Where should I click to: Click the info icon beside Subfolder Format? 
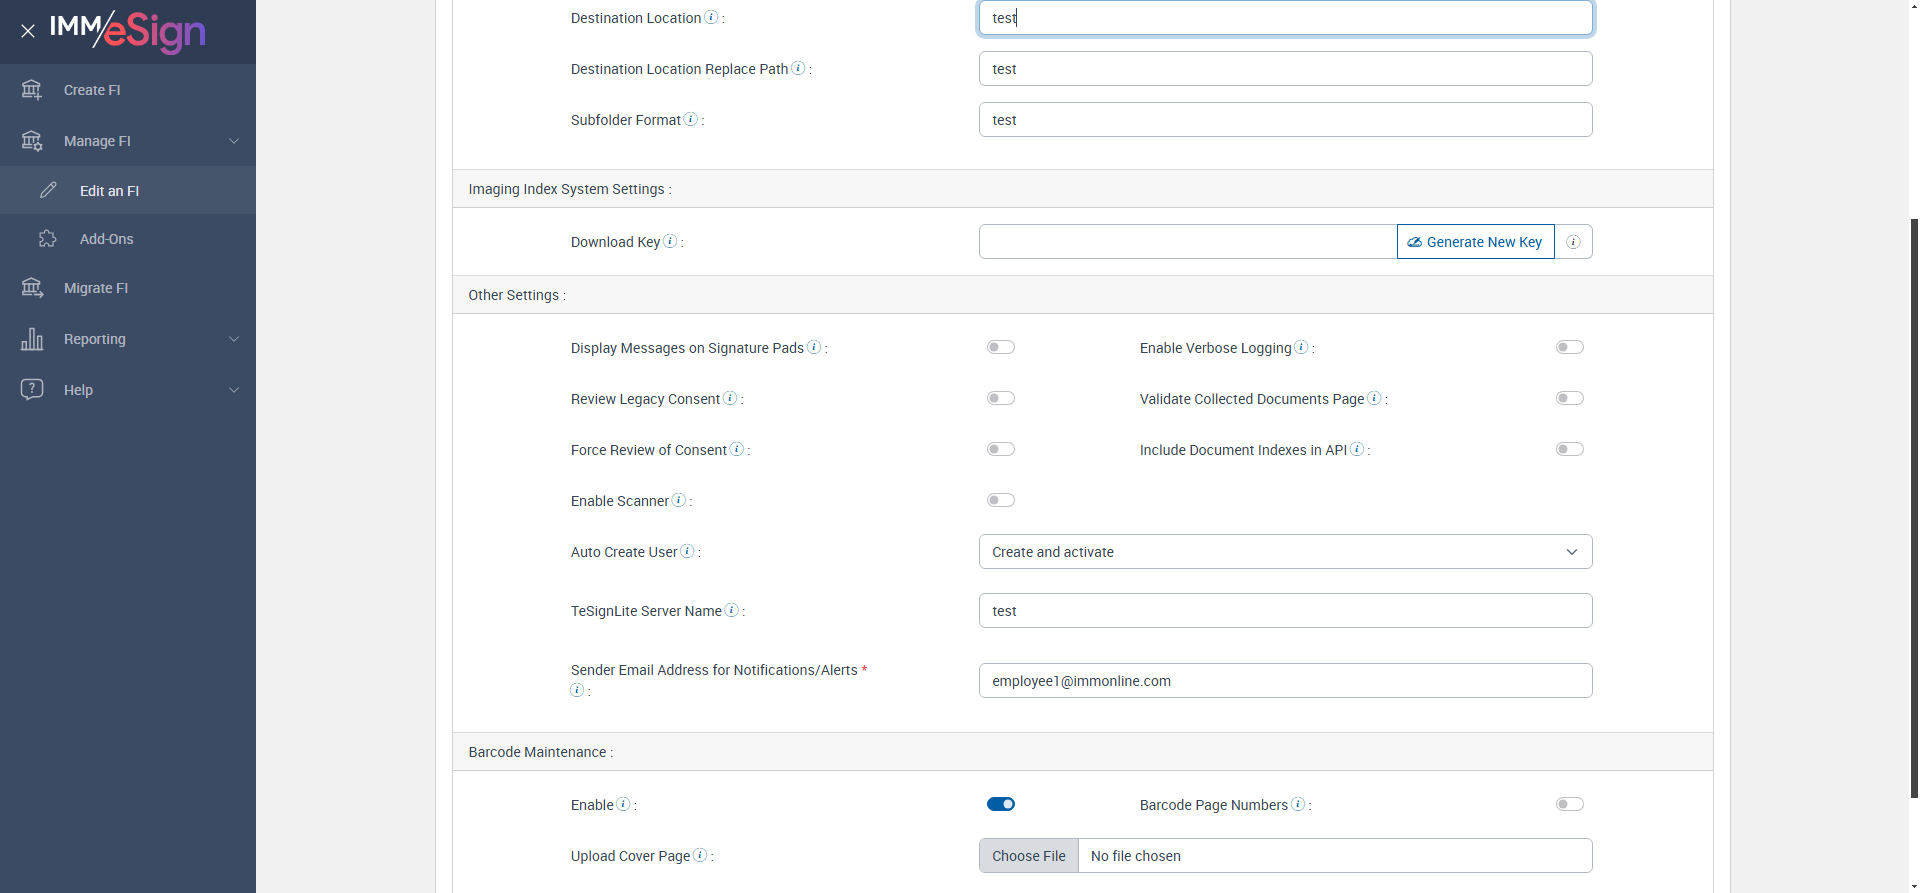(x=690, y=119)
